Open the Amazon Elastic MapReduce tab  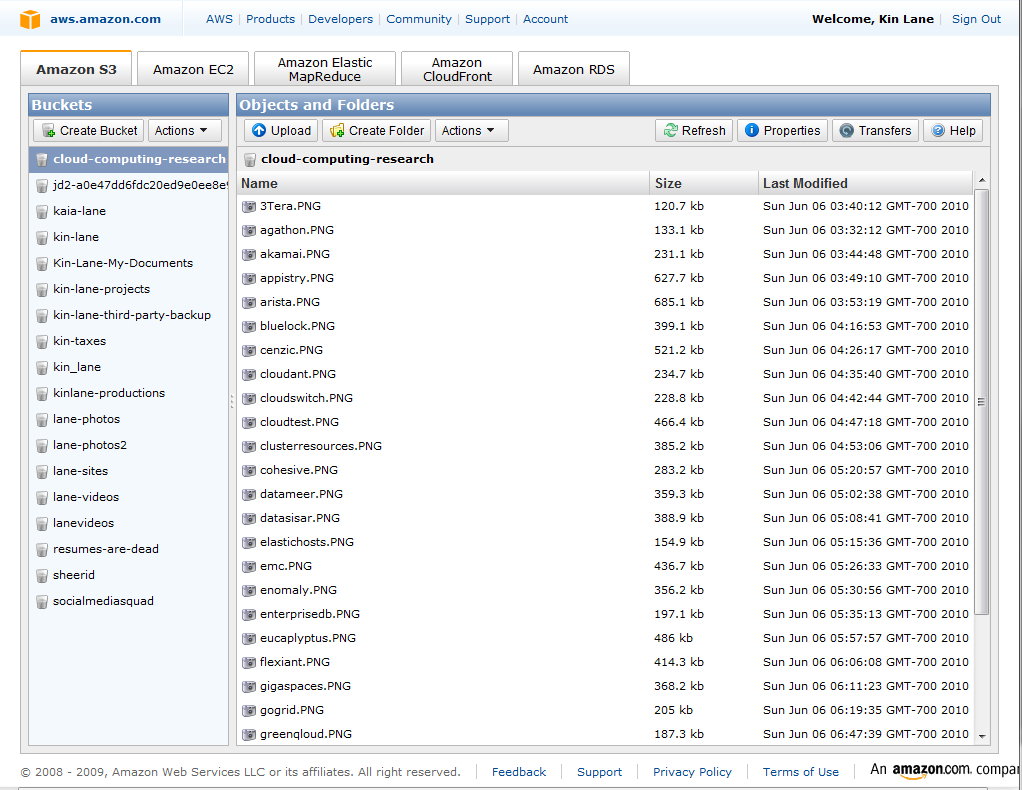325,69
